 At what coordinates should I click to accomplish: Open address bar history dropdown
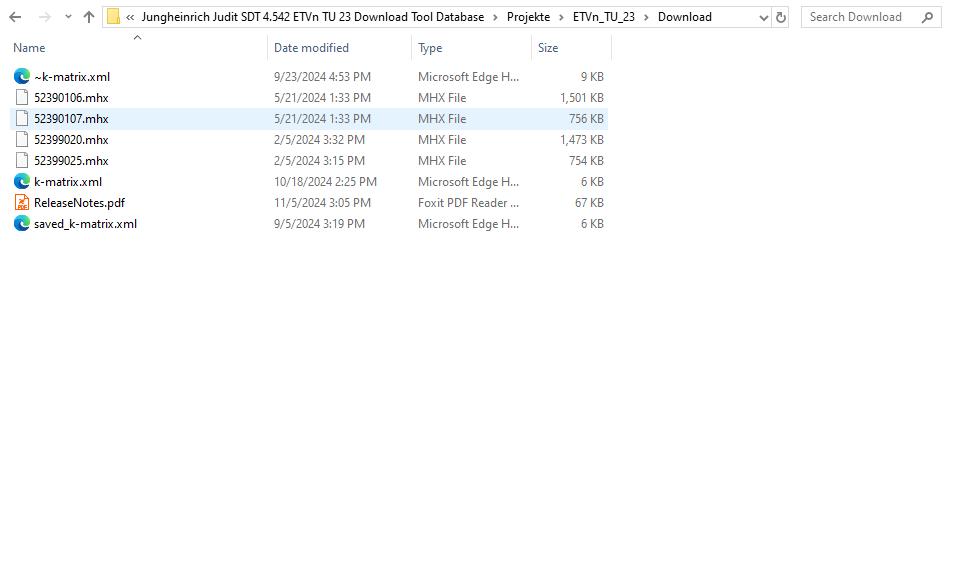coord(763,18)
